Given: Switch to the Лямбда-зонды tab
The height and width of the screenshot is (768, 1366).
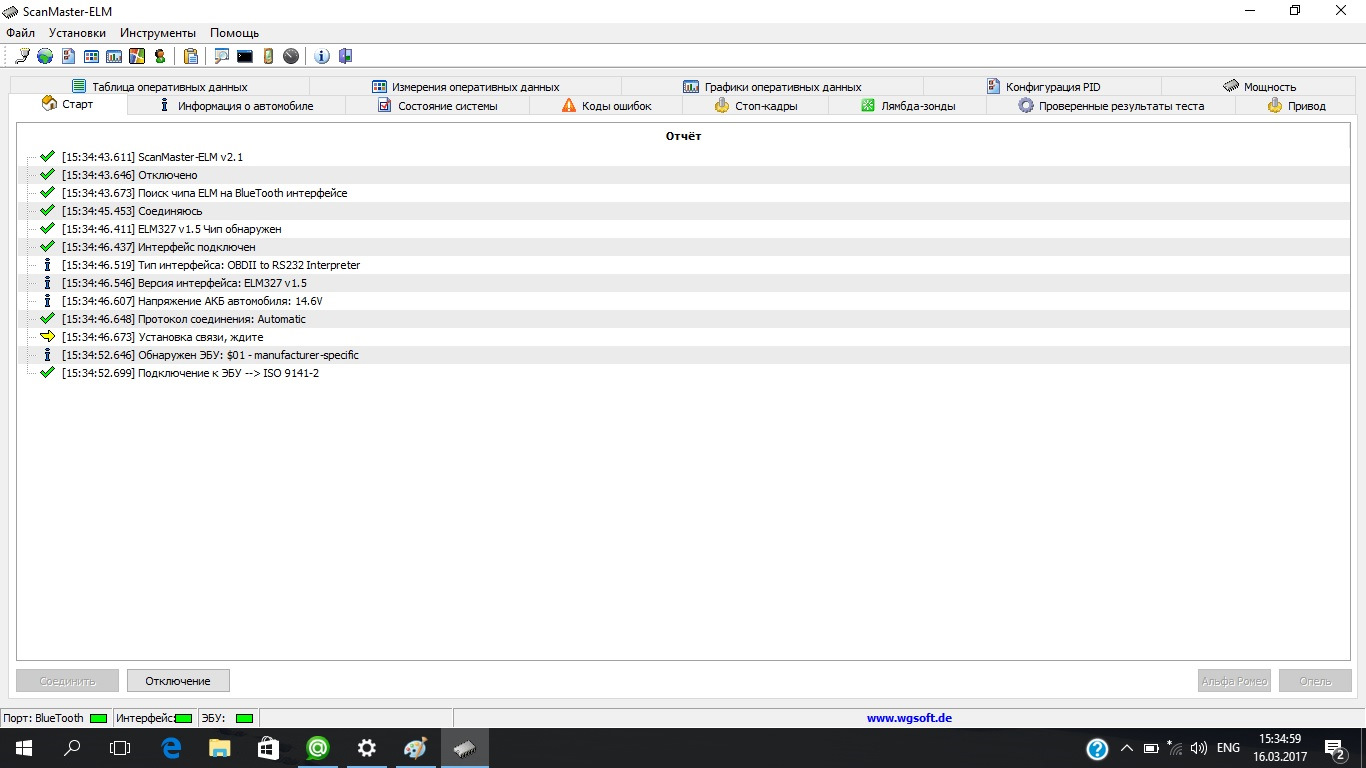Looking at the screenshot, I should 908,106.
